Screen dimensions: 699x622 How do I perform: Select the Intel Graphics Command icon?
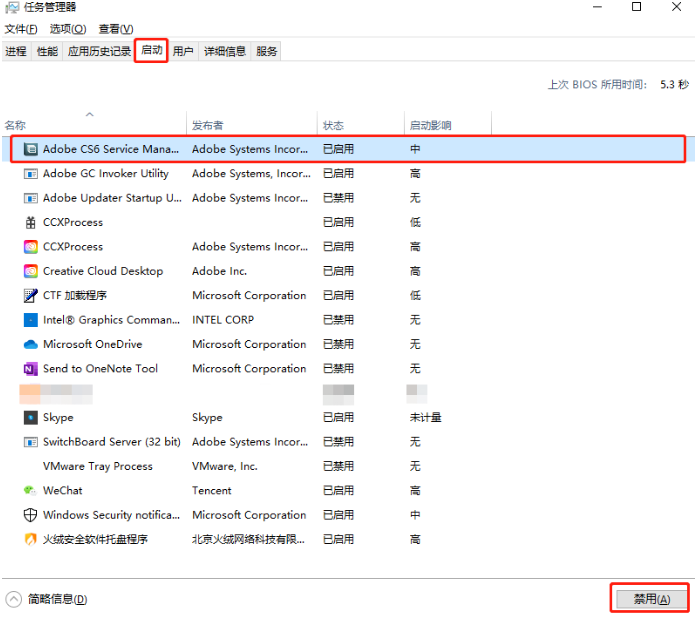click(x=30, y=320)
